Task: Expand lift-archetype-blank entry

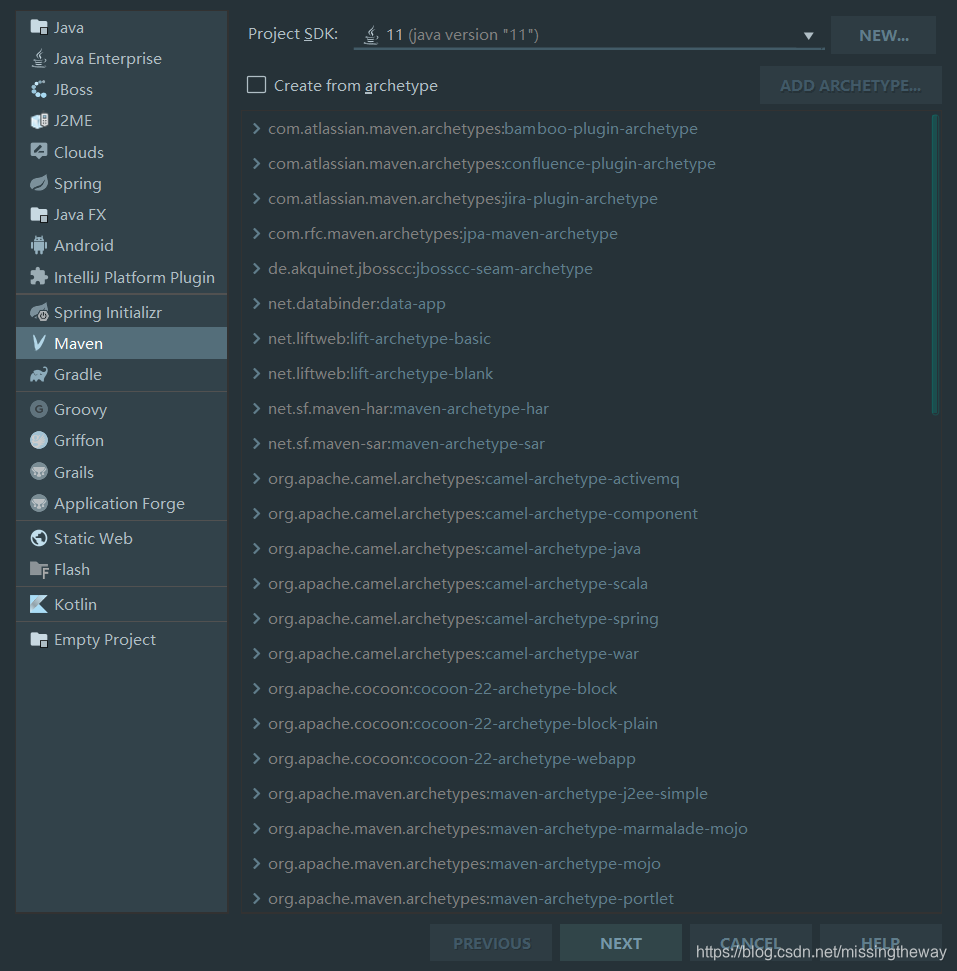Action: pos(256,373)
